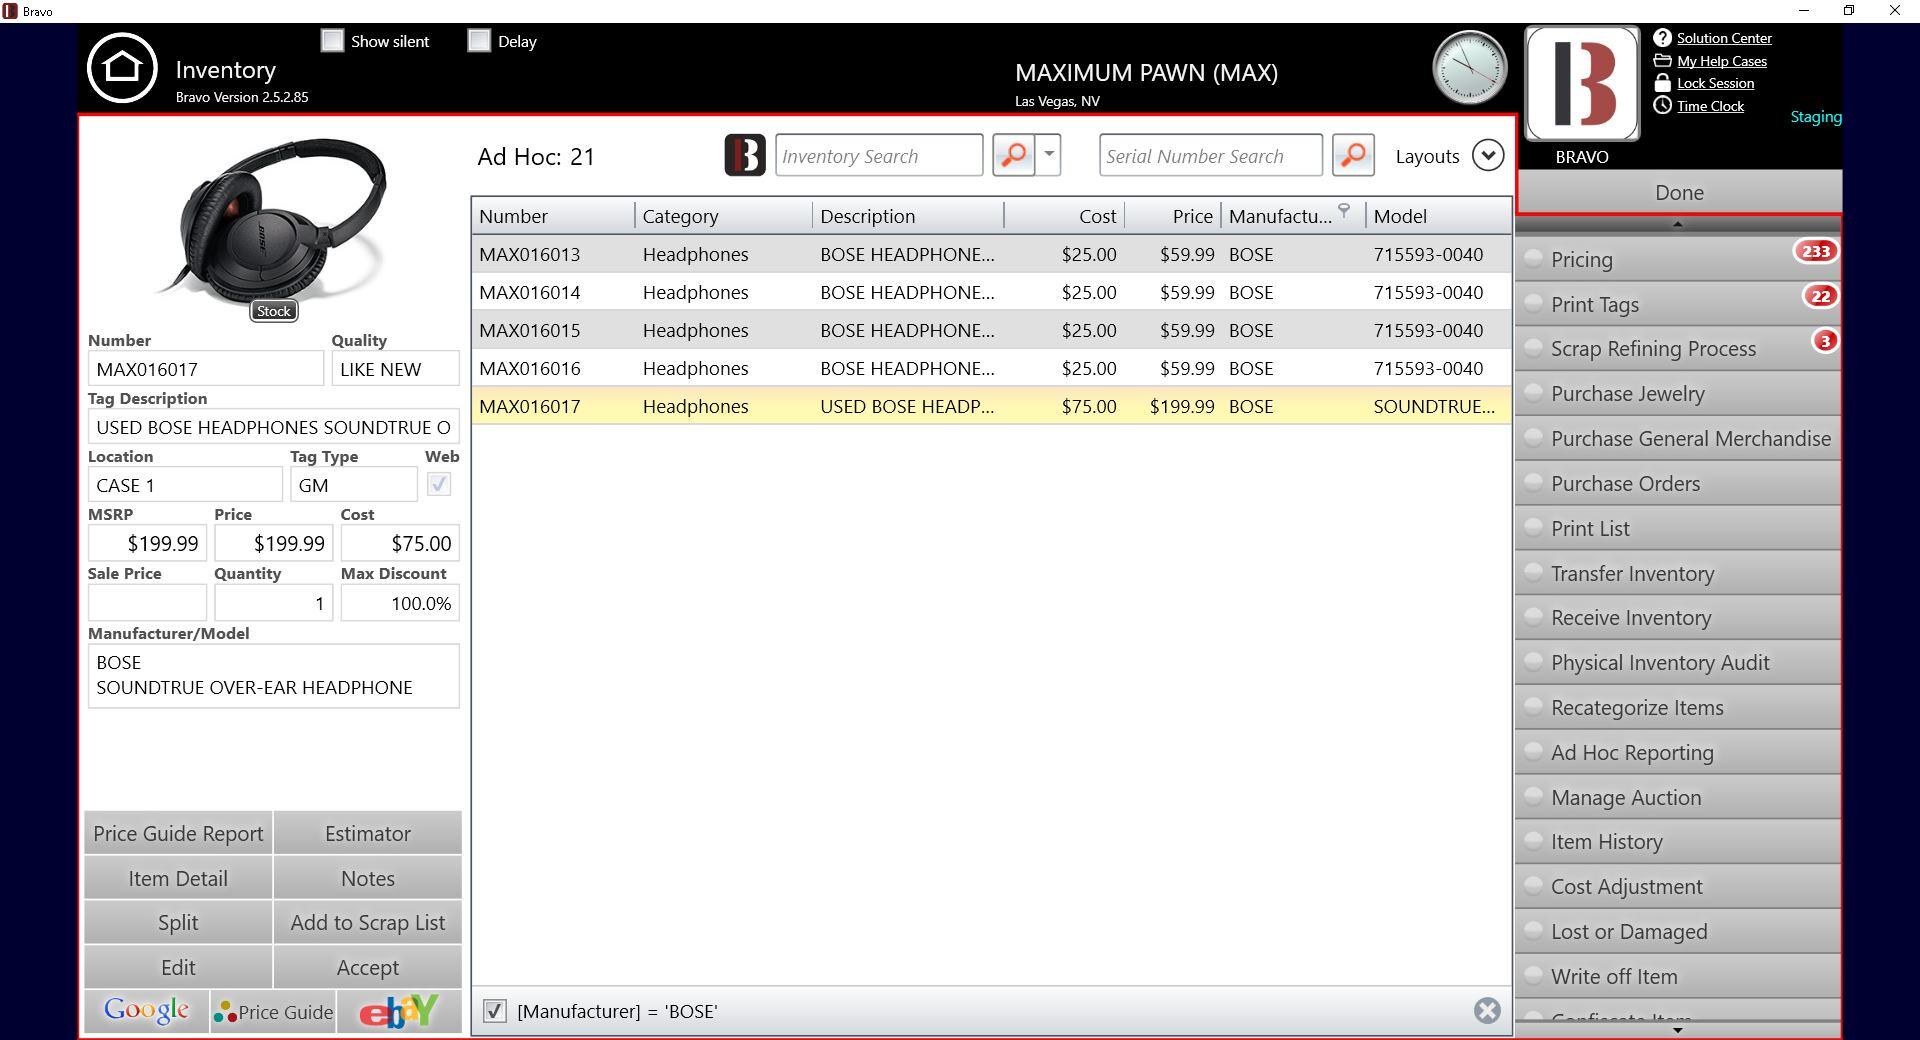Click the headphones product thumbnail
1920x1040 pixels.
273,222
